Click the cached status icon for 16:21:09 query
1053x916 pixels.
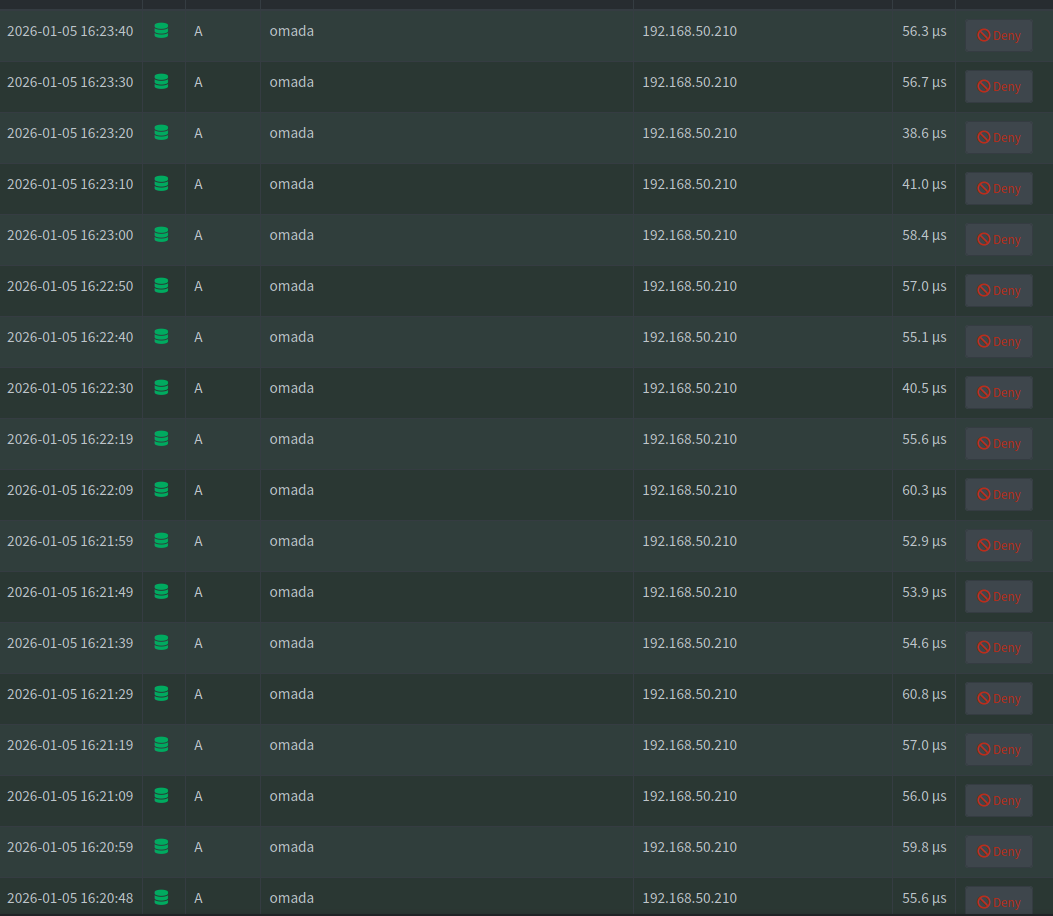pyautogui.click(x=161, y=796)
